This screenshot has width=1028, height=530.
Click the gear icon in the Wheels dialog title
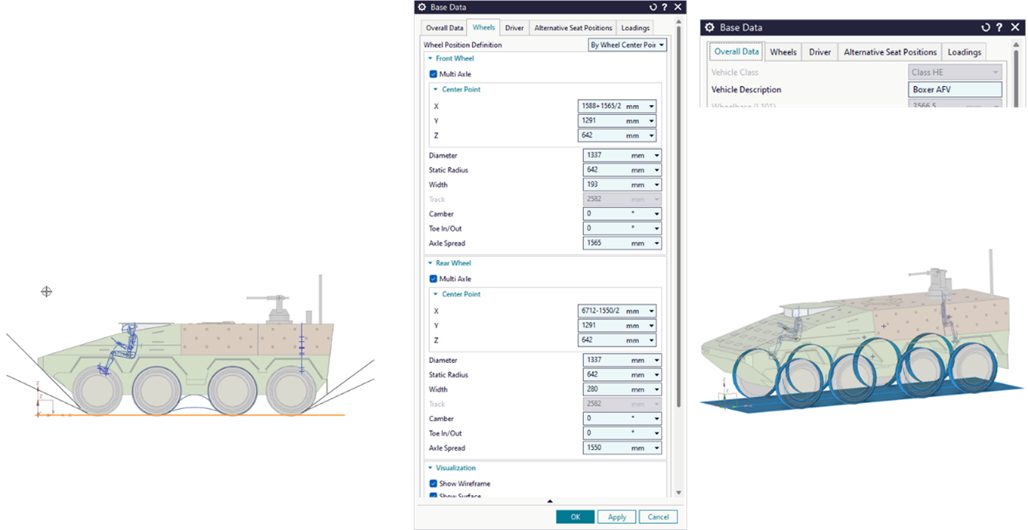(422, 7)
